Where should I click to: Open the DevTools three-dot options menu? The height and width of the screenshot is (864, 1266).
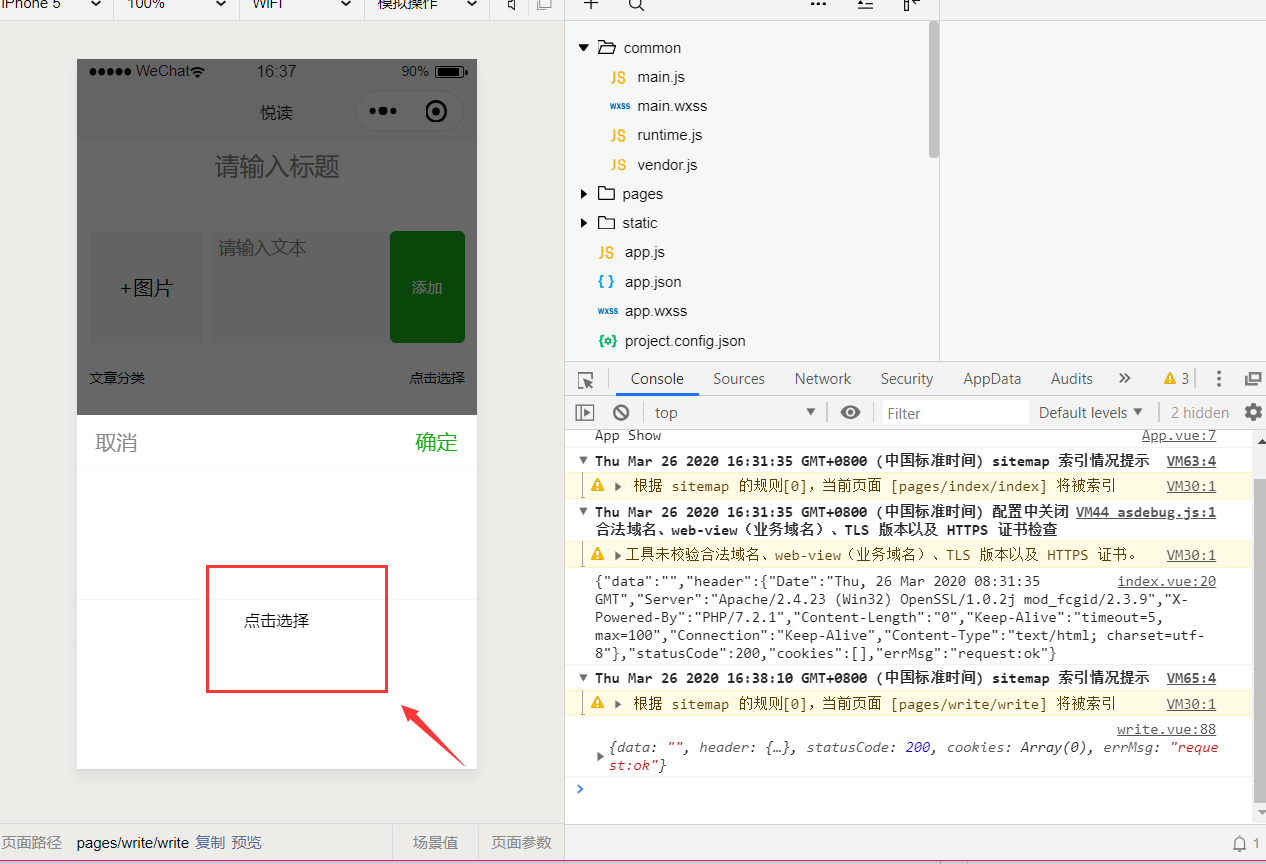[x=1218, y=379]
